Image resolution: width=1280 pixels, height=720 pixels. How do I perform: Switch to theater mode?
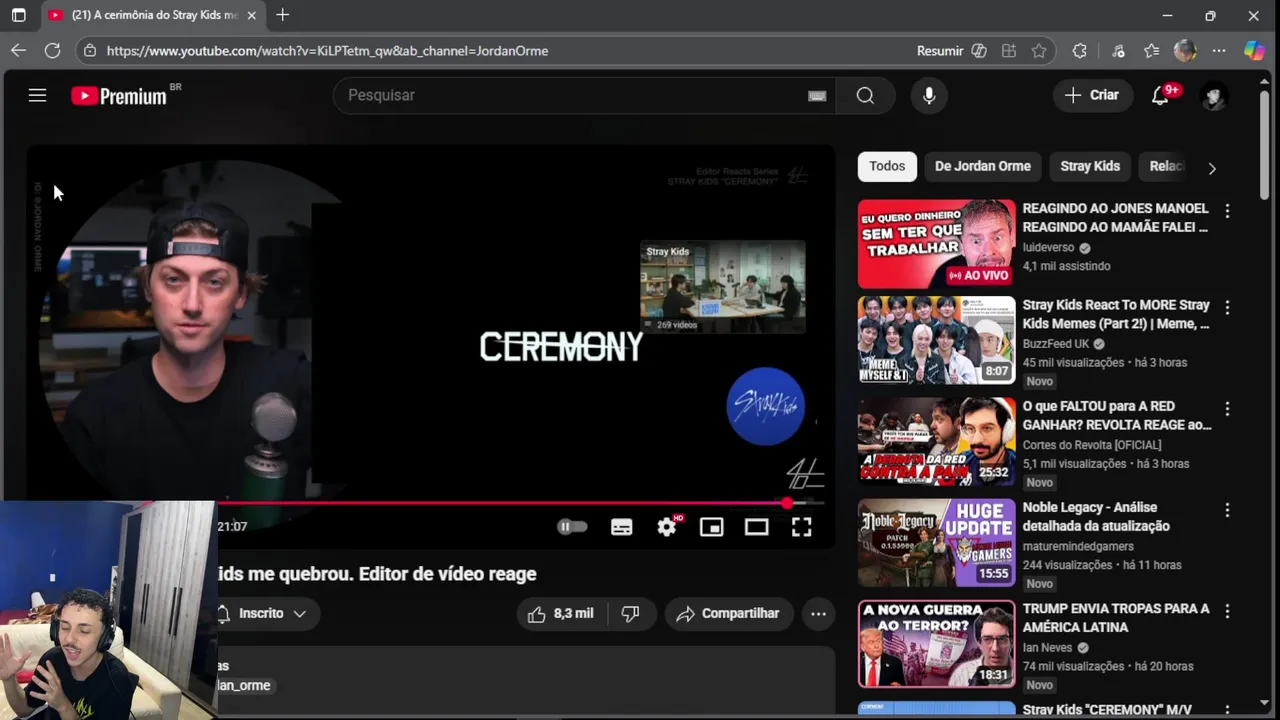(756, 527)
